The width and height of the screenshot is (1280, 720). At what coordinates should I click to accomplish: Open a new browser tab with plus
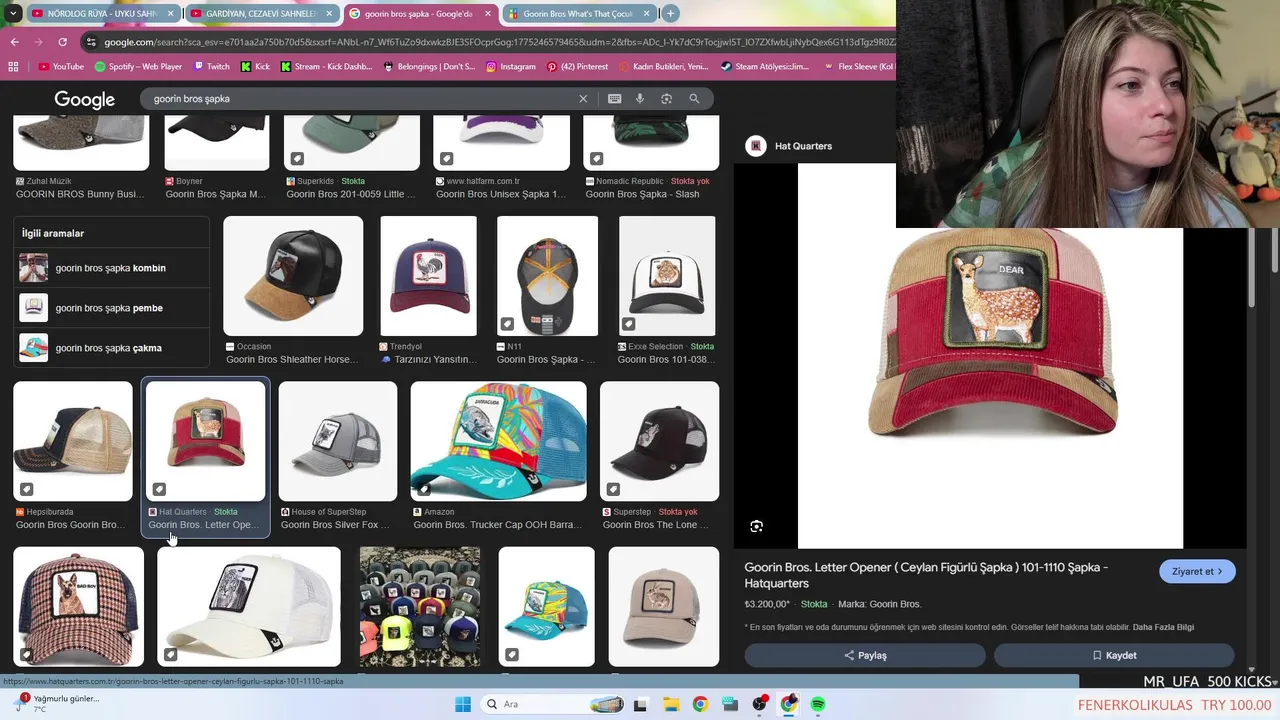(670, 14)
